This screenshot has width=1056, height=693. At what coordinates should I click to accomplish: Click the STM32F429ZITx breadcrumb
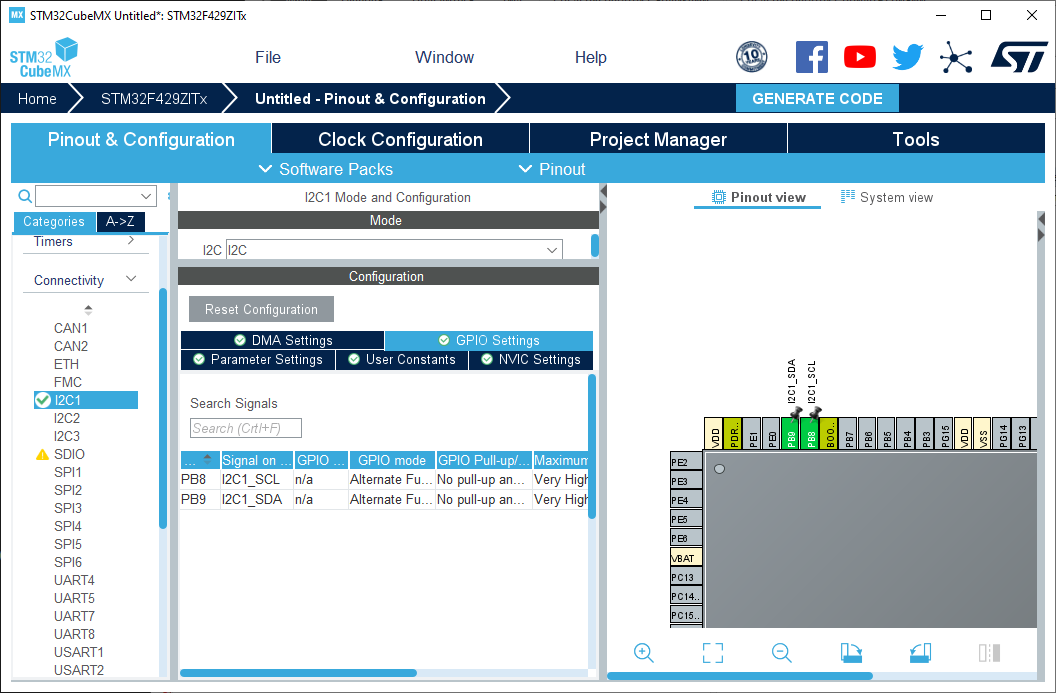click(154, 99)
